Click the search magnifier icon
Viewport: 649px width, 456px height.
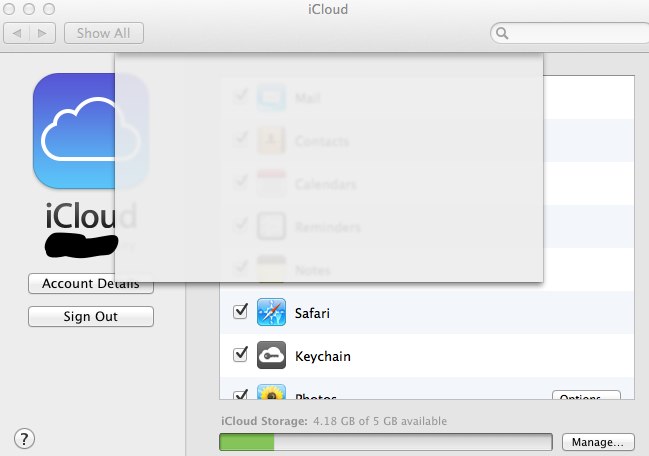point(502,33)
